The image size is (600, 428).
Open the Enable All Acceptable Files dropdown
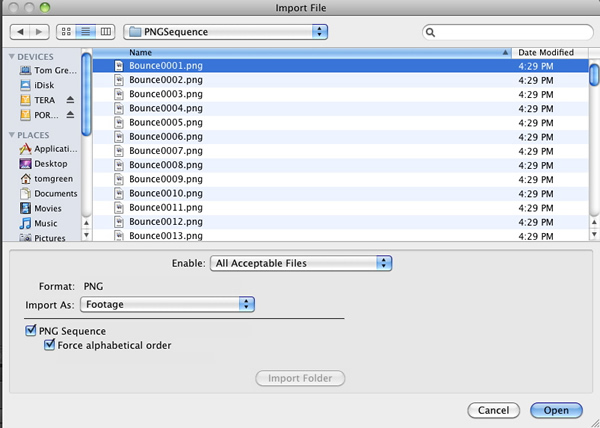point(301,263)
